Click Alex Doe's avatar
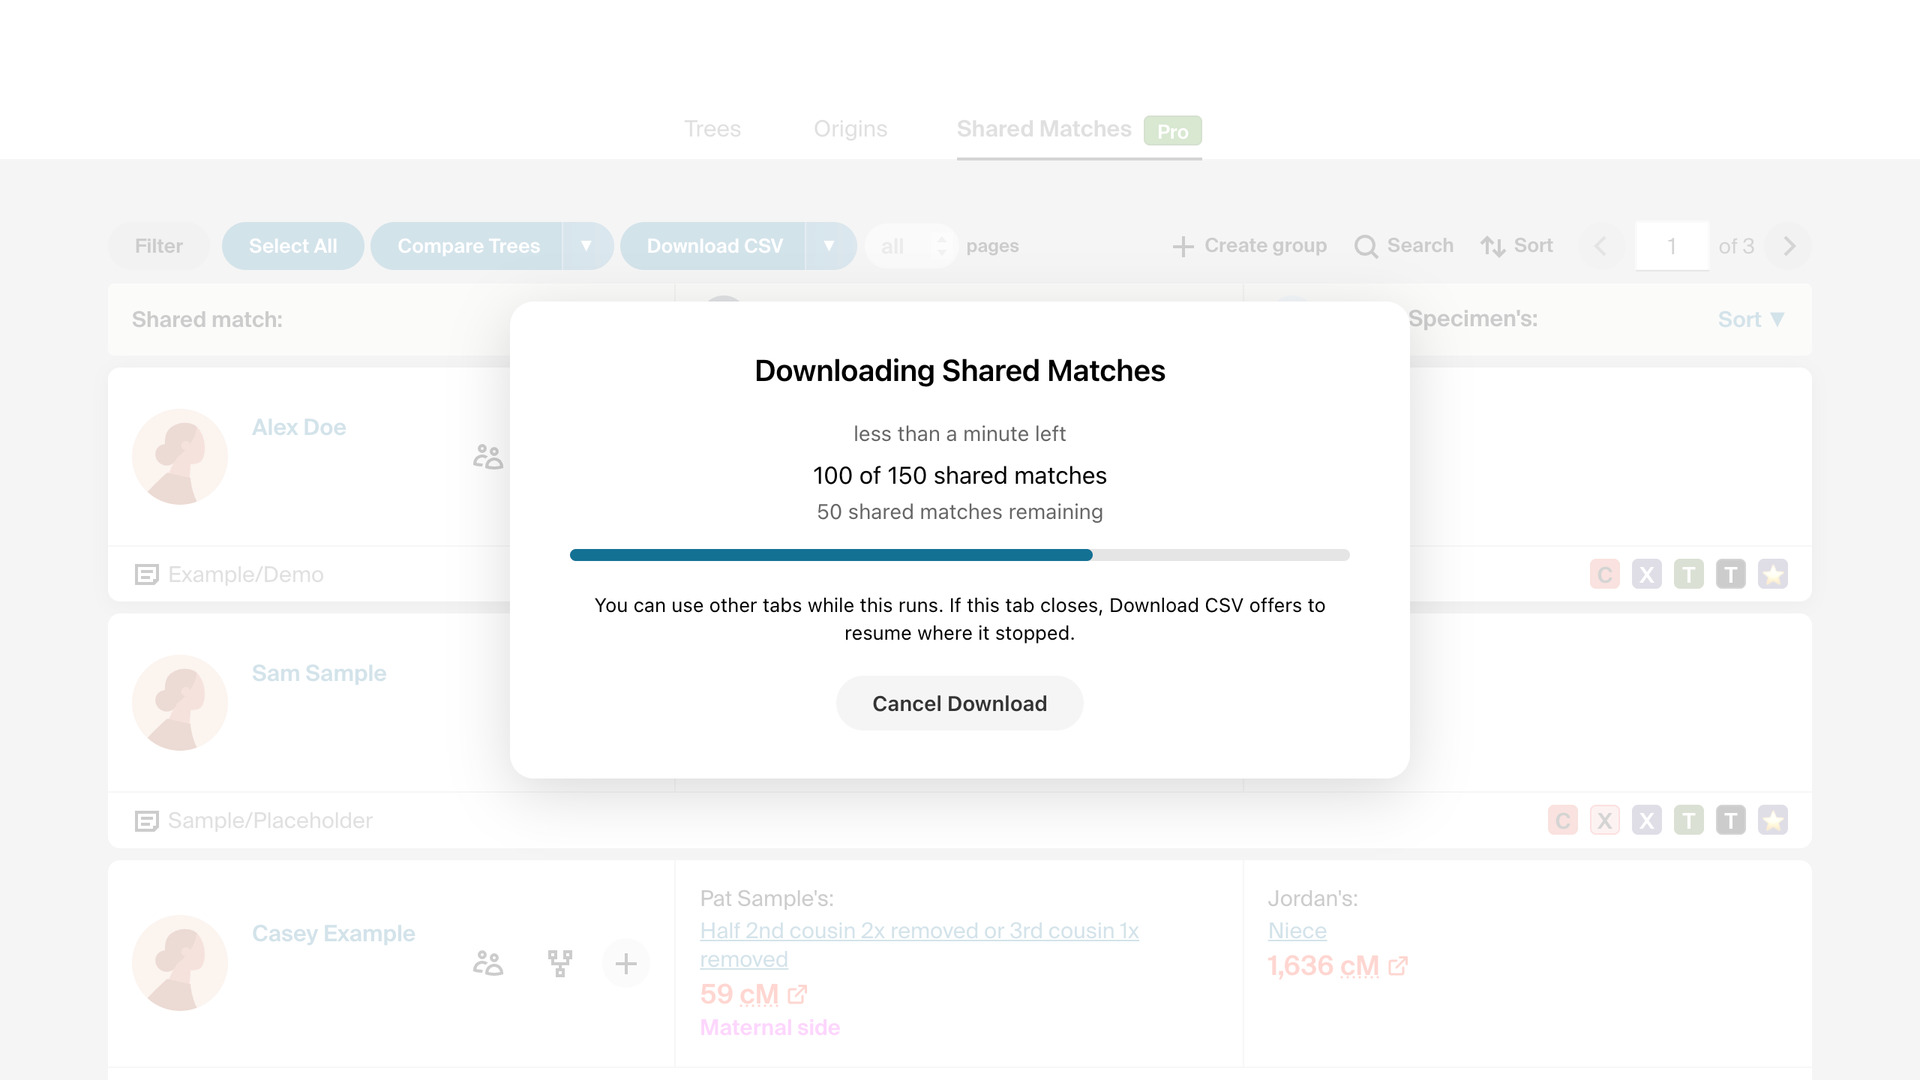The width and height of the screenshot is (1920, 1080). 180,457
